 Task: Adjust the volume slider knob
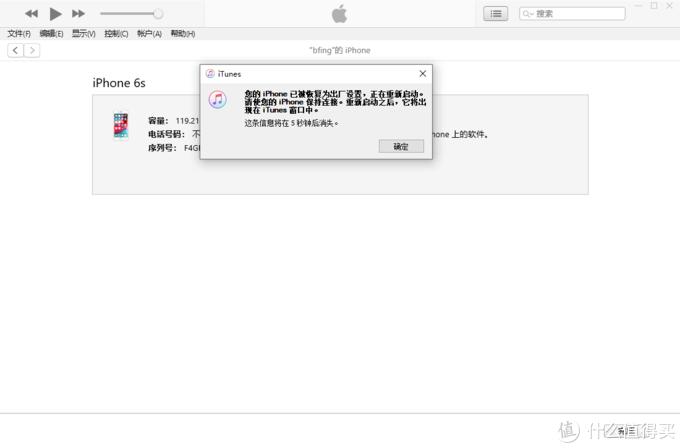158,14
